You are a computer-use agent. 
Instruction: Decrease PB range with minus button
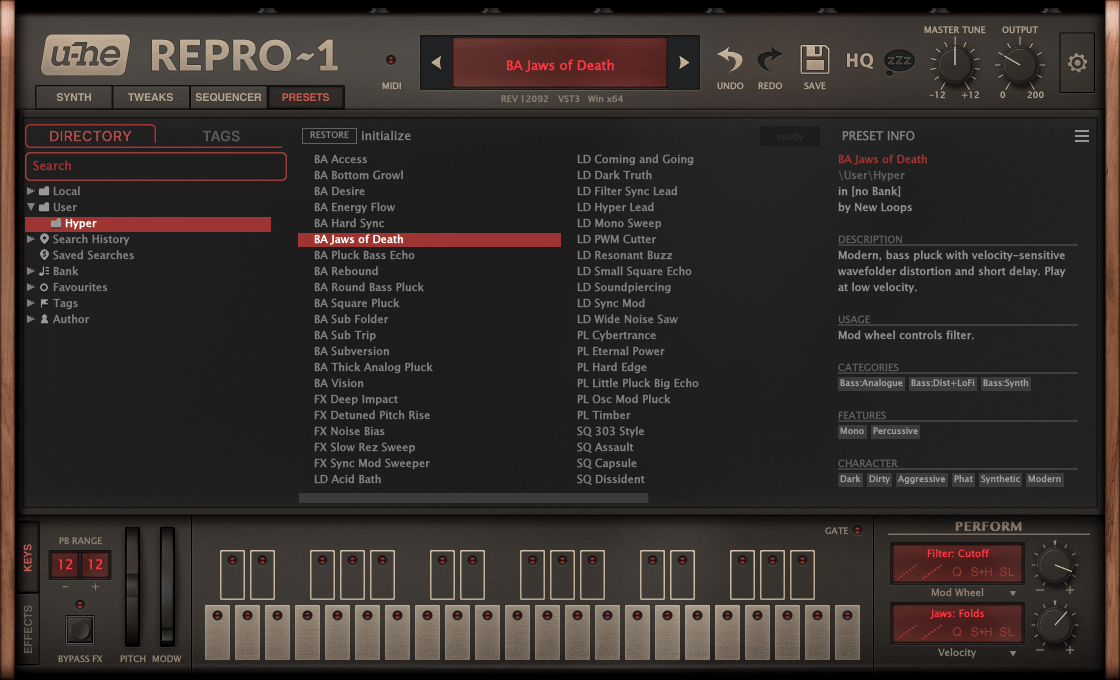(x=65, y=587)
